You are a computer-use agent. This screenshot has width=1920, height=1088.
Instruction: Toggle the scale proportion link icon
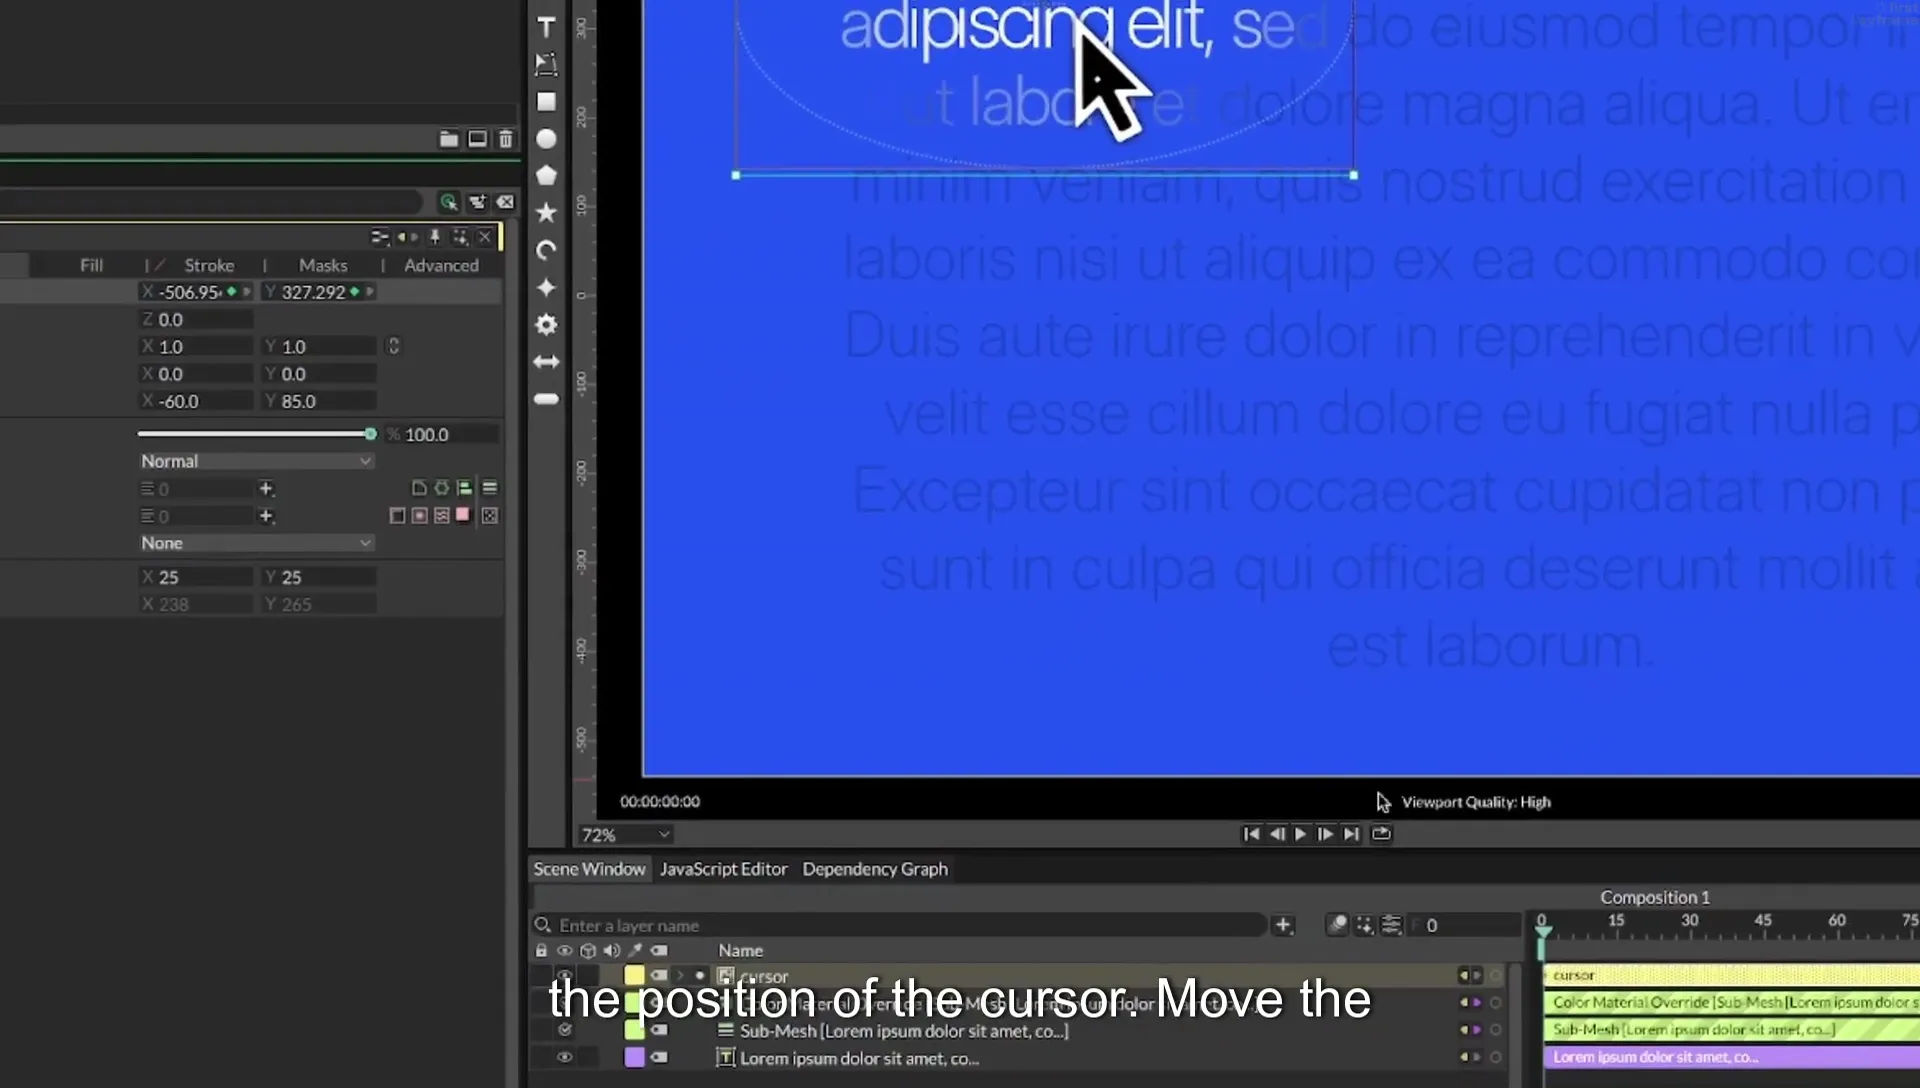[394, 346]
